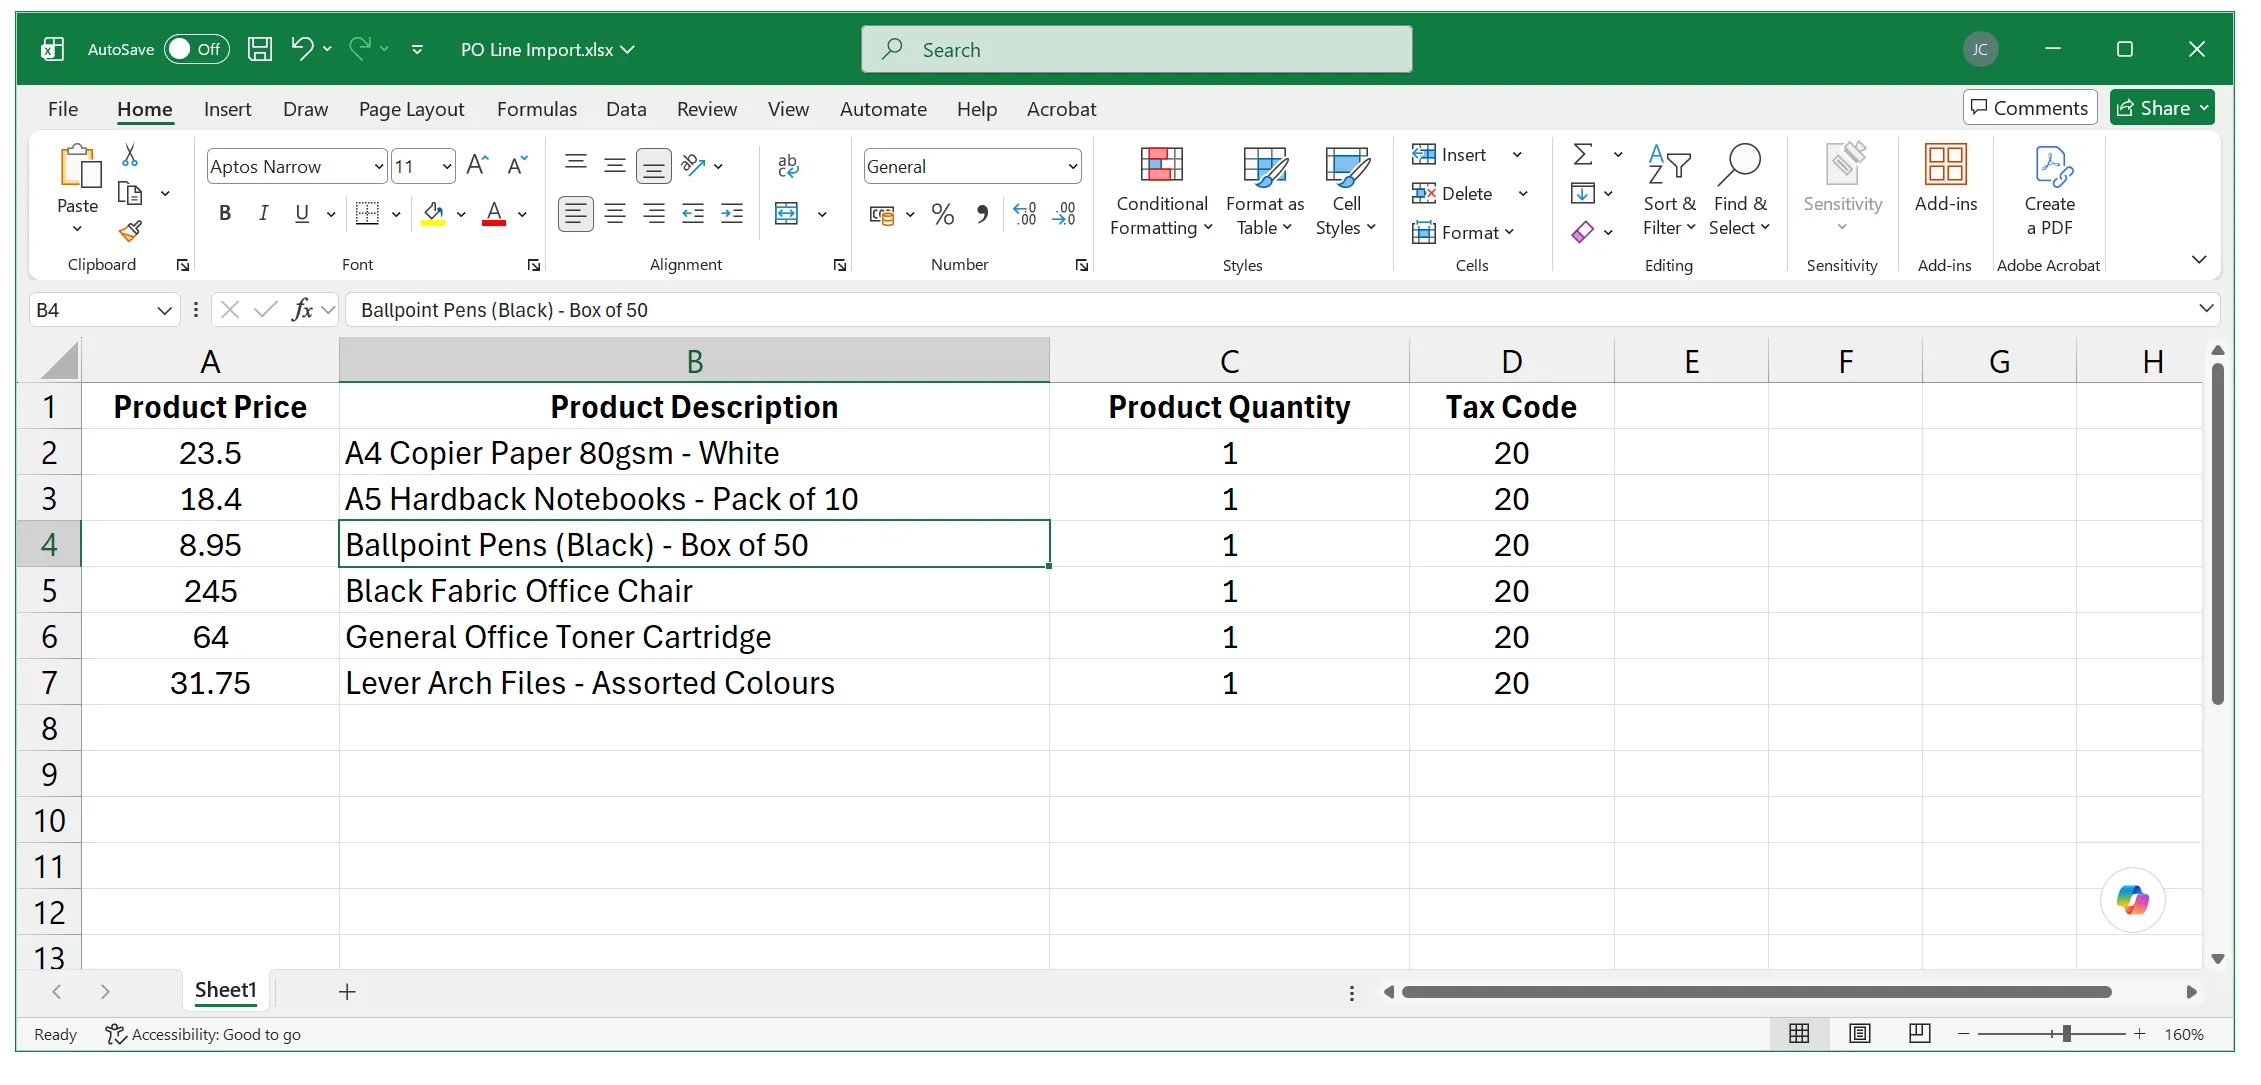Click the Center align icon
Image resolution: width=2261 pixels, height=1085 pixels.
(x=615, y=214)
